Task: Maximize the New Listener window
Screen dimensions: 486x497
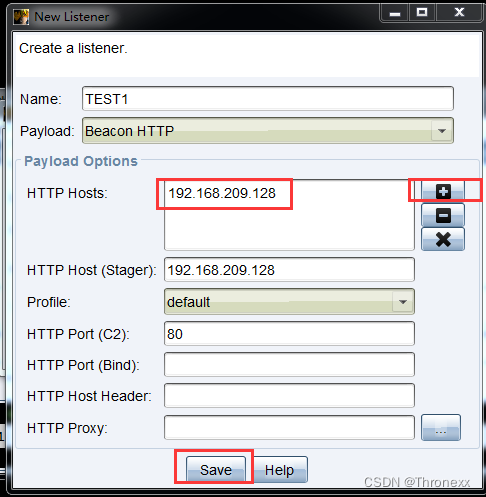Action: click(422, 13)
